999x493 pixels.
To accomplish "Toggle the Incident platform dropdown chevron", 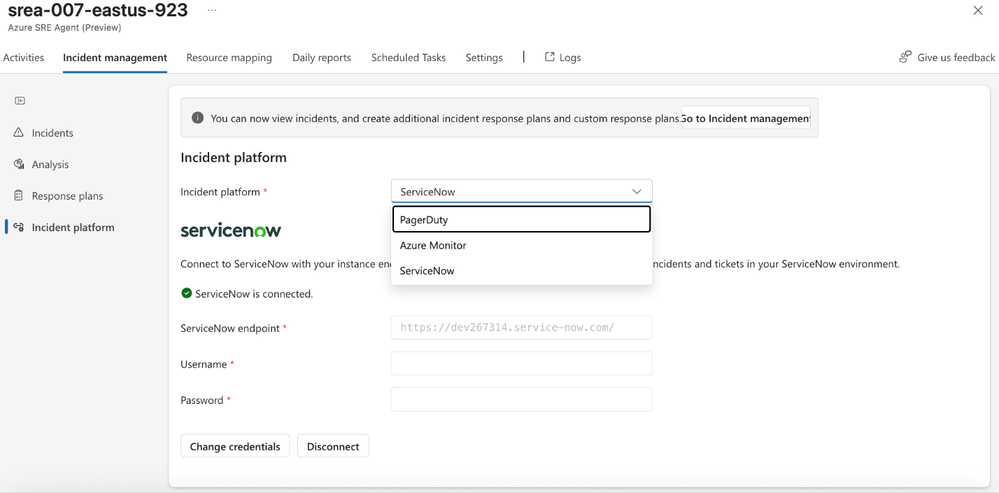I will pos(636,192).
